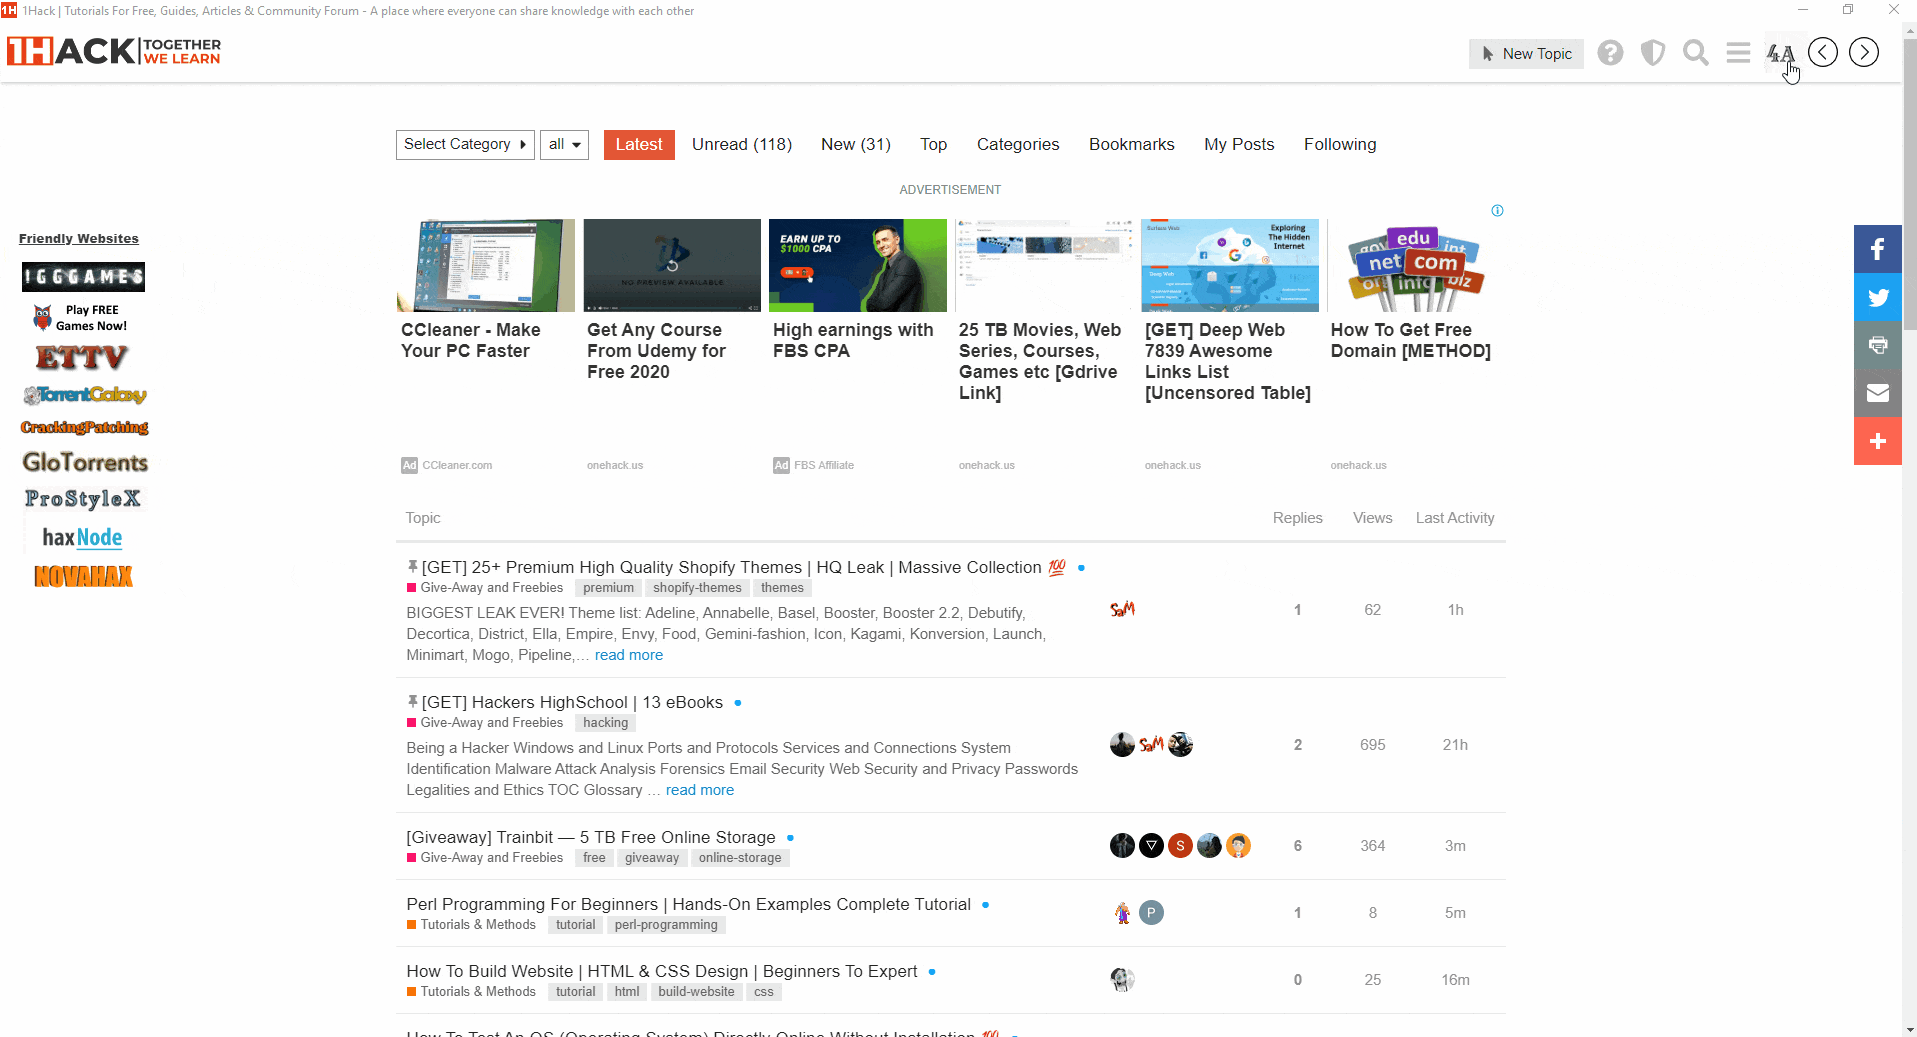Open haxNode logo link
Viewport: 1917px width, 1037px height.
pyautogui.click(x=82, y=538)
